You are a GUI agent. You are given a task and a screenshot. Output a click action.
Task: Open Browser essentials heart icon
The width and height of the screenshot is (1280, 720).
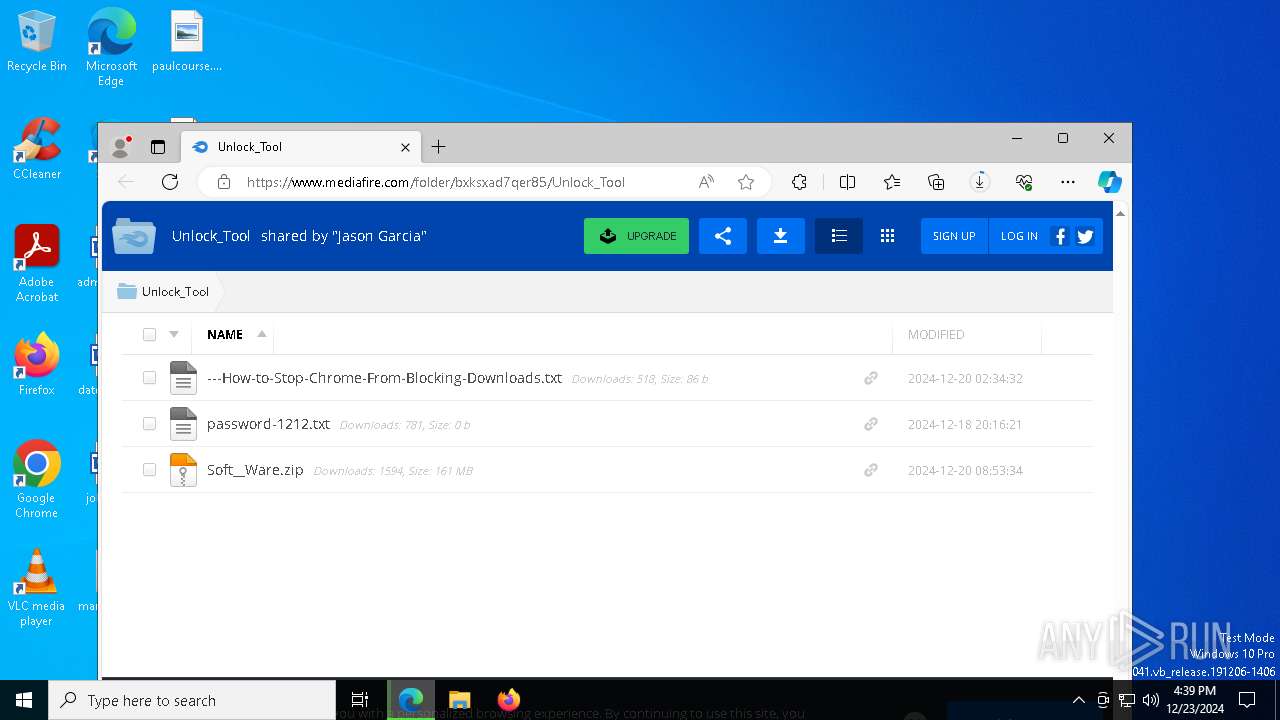[1024, 182]
